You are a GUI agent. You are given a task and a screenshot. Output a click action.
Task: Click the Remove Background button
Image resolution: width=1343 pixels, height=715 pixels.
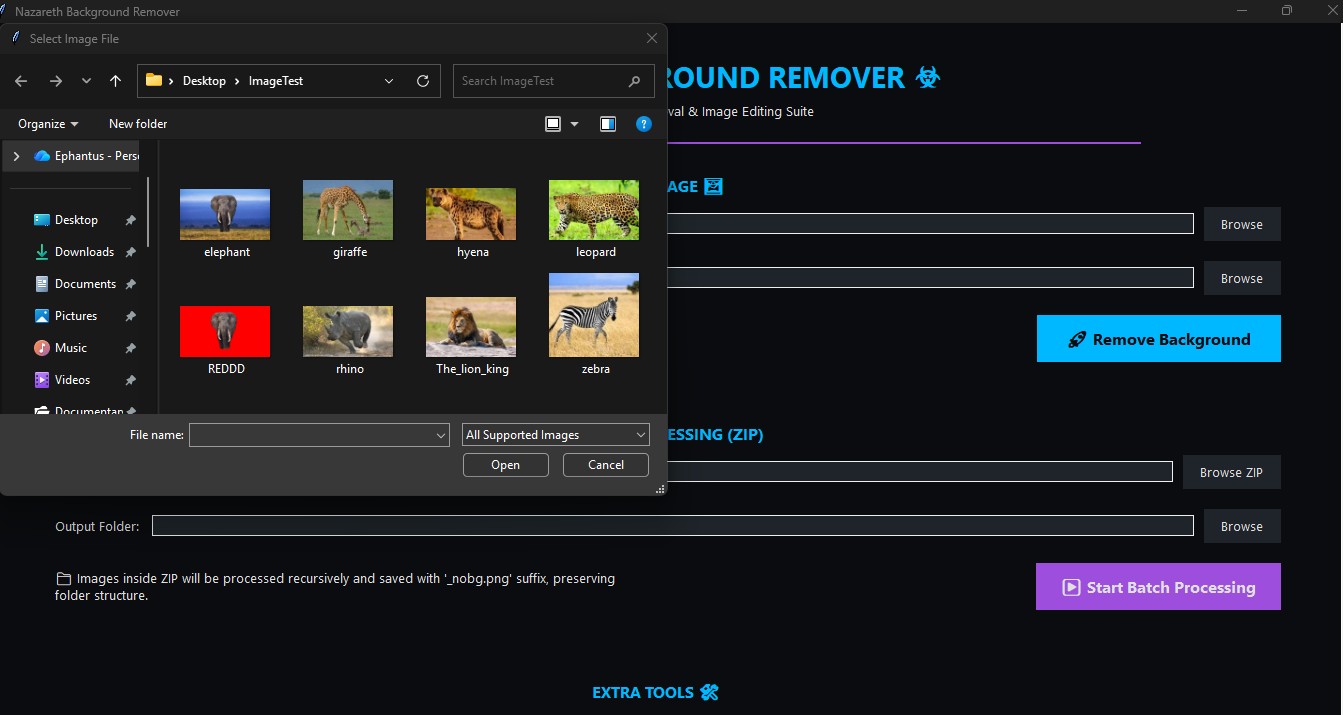point(1158,339)
